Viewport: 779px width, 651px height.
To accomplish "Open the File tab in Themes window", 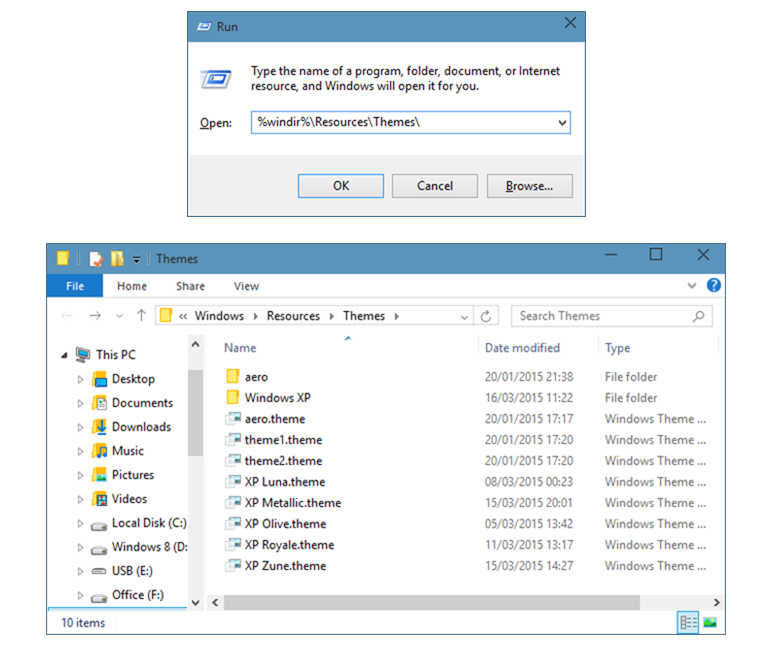I will click(75, 286).
